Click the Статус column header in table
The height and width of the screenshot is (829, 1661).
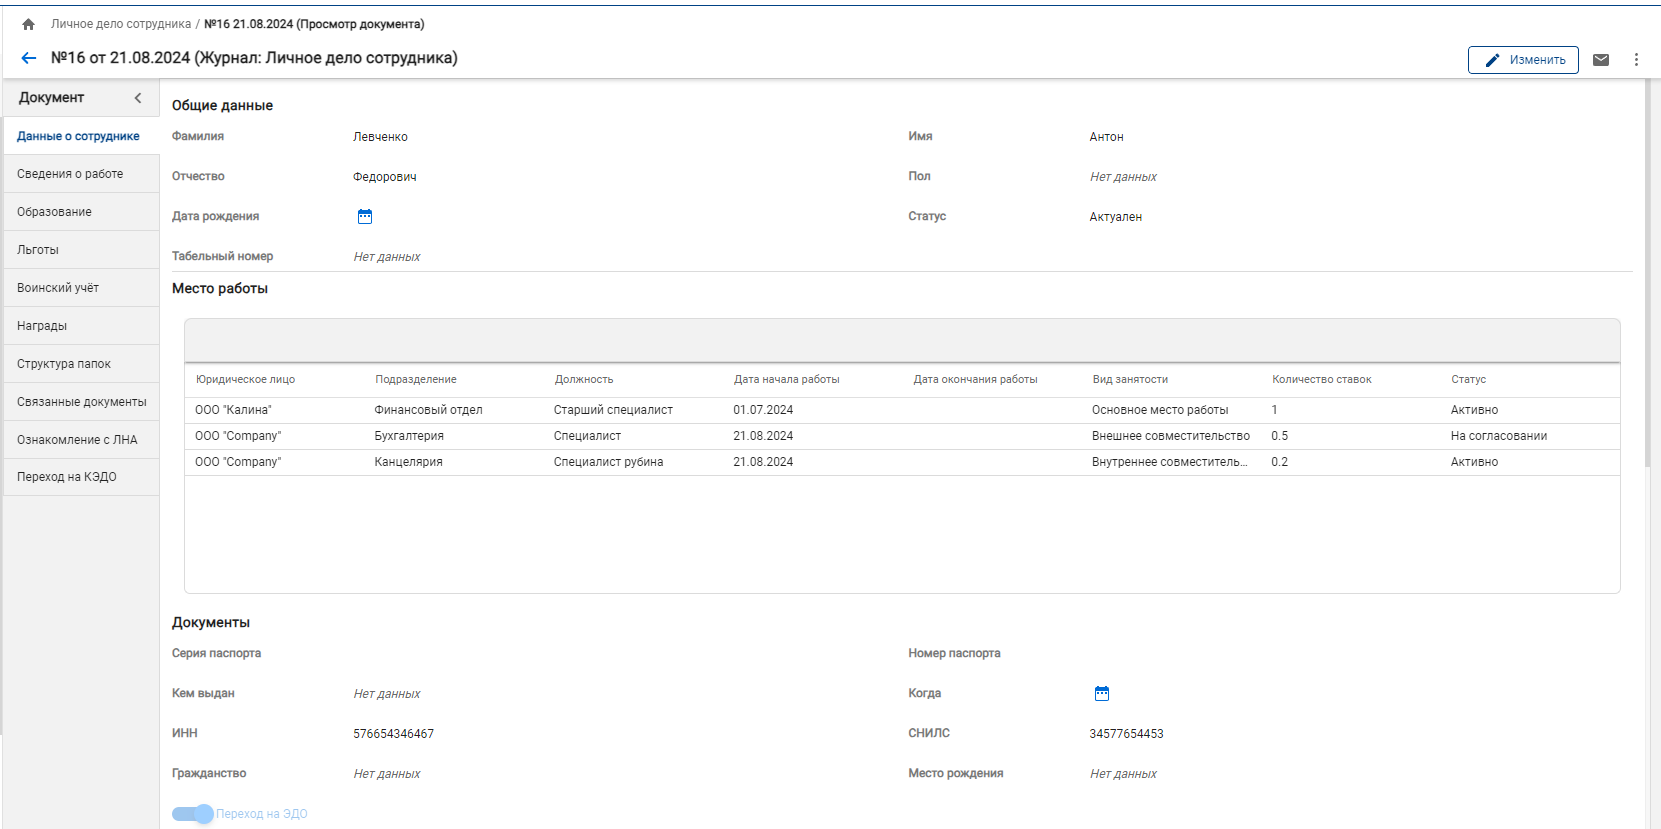(x=1468, y=380)
